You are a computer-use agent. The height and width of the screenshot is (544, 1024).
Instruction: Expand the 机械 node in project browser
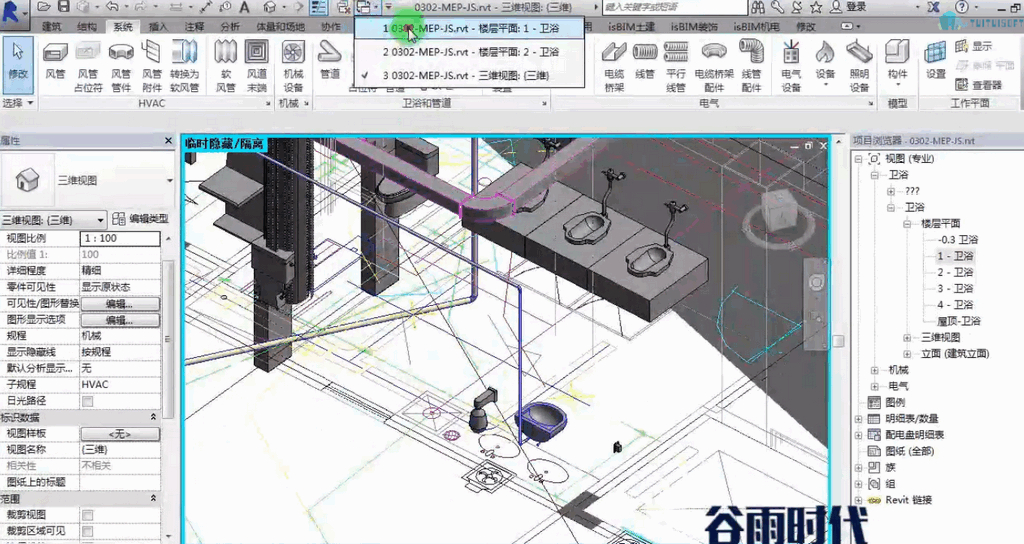point(874,370)
